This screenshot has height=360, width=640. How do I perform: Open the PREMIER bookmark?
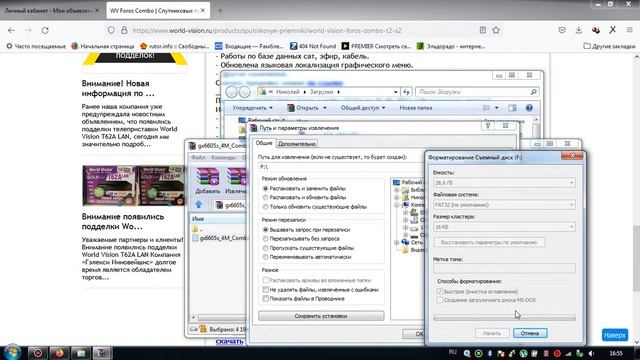[376, 46]
